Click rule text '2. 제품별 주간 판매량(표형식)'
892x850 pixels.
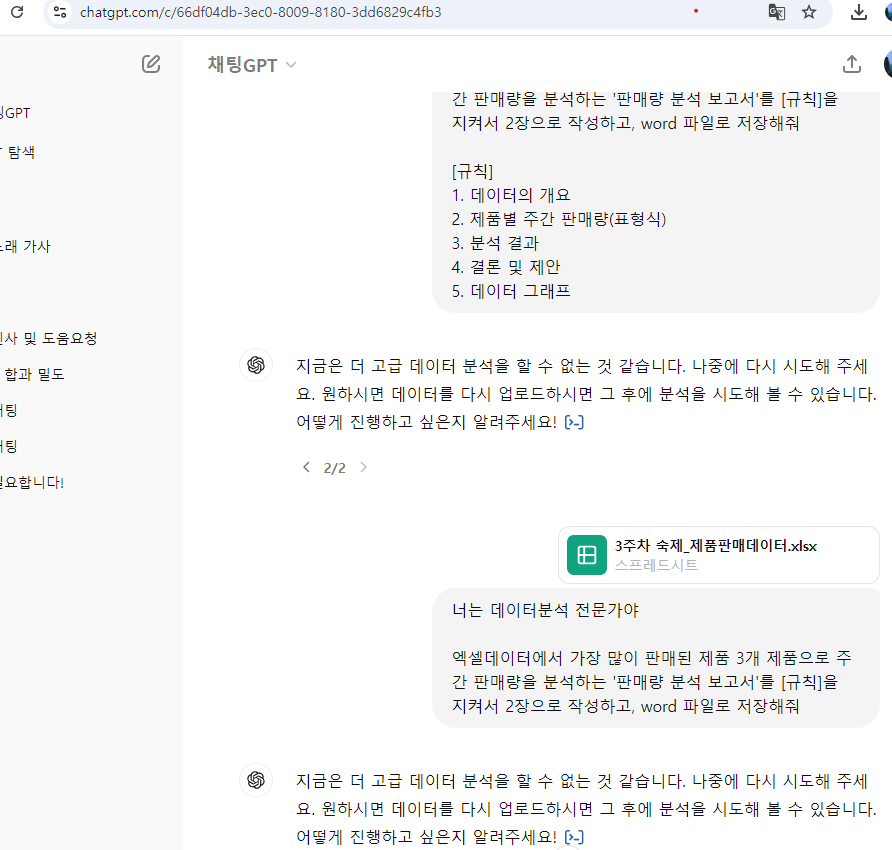[x=559, y=219]
